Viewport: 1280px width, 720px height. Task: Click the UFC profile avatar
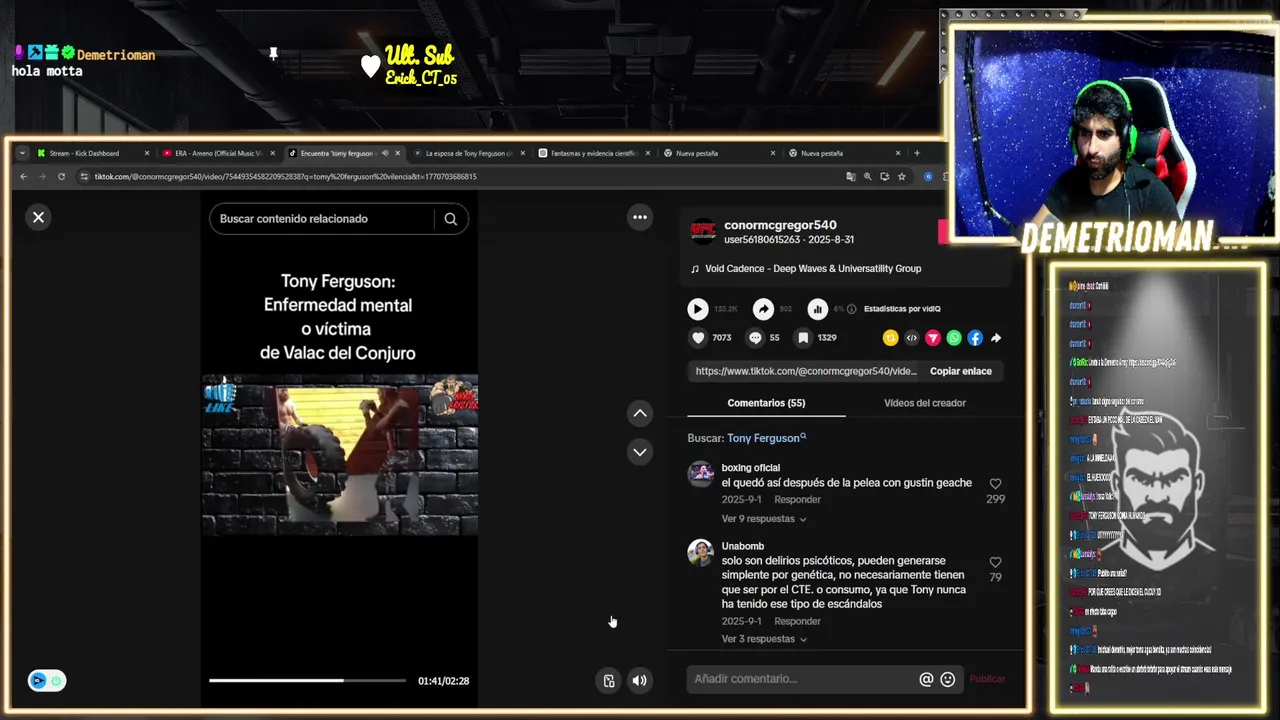tap(703, 232)
